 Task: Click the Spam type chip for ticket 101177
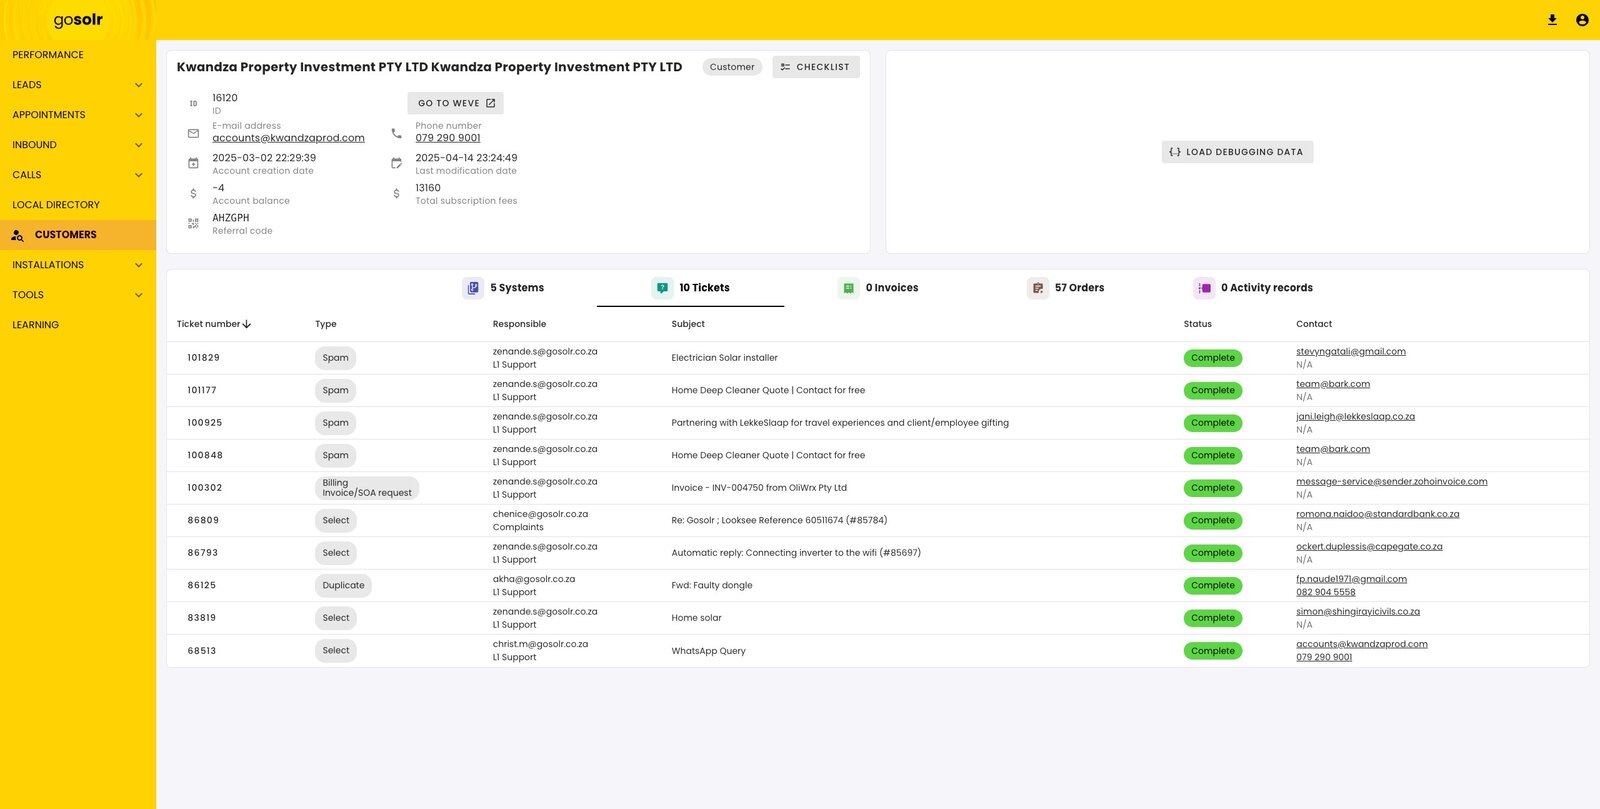pyautogui.click(x=336, y=391)
